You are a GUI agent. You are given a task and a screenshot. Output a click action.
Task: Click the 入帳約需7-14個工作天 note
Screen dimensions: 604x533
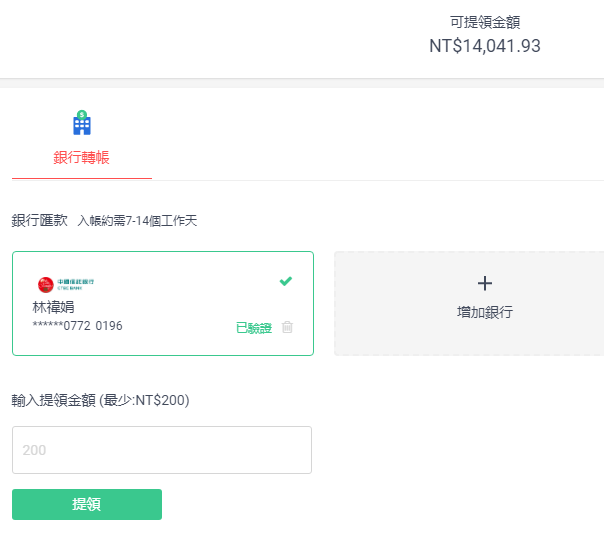click(x=137, y=220)
